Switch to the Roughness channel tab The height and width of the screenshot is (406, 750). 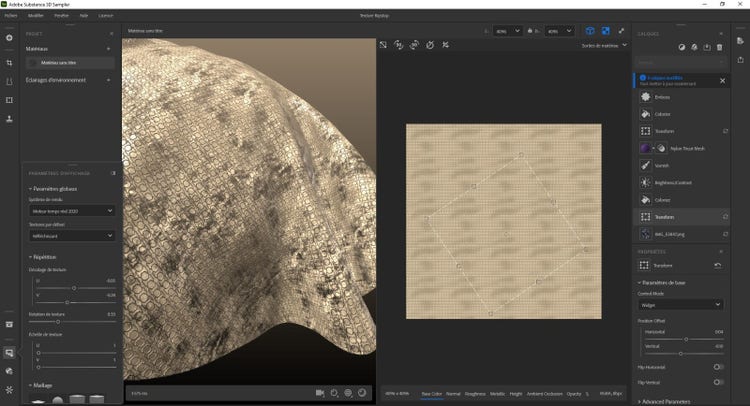coord(476,394)
